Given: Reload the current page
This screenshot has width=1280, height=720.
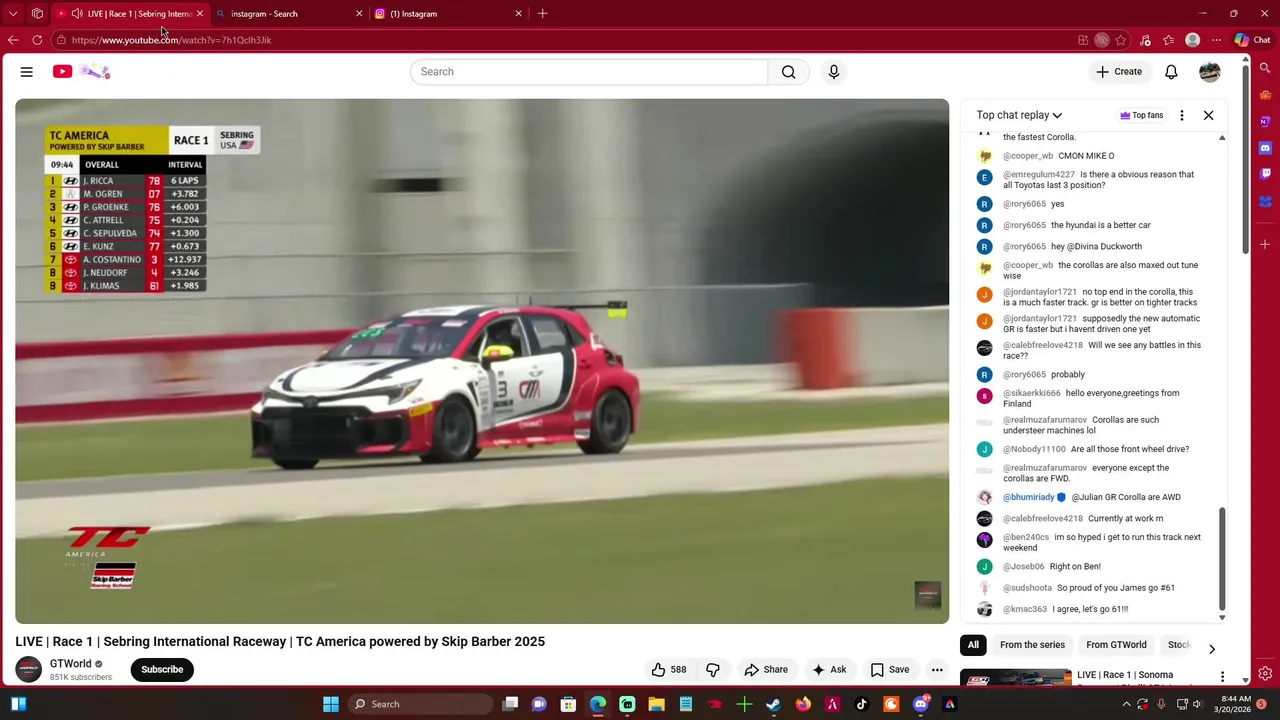Looking at the screenshot, I should (37, 40).
